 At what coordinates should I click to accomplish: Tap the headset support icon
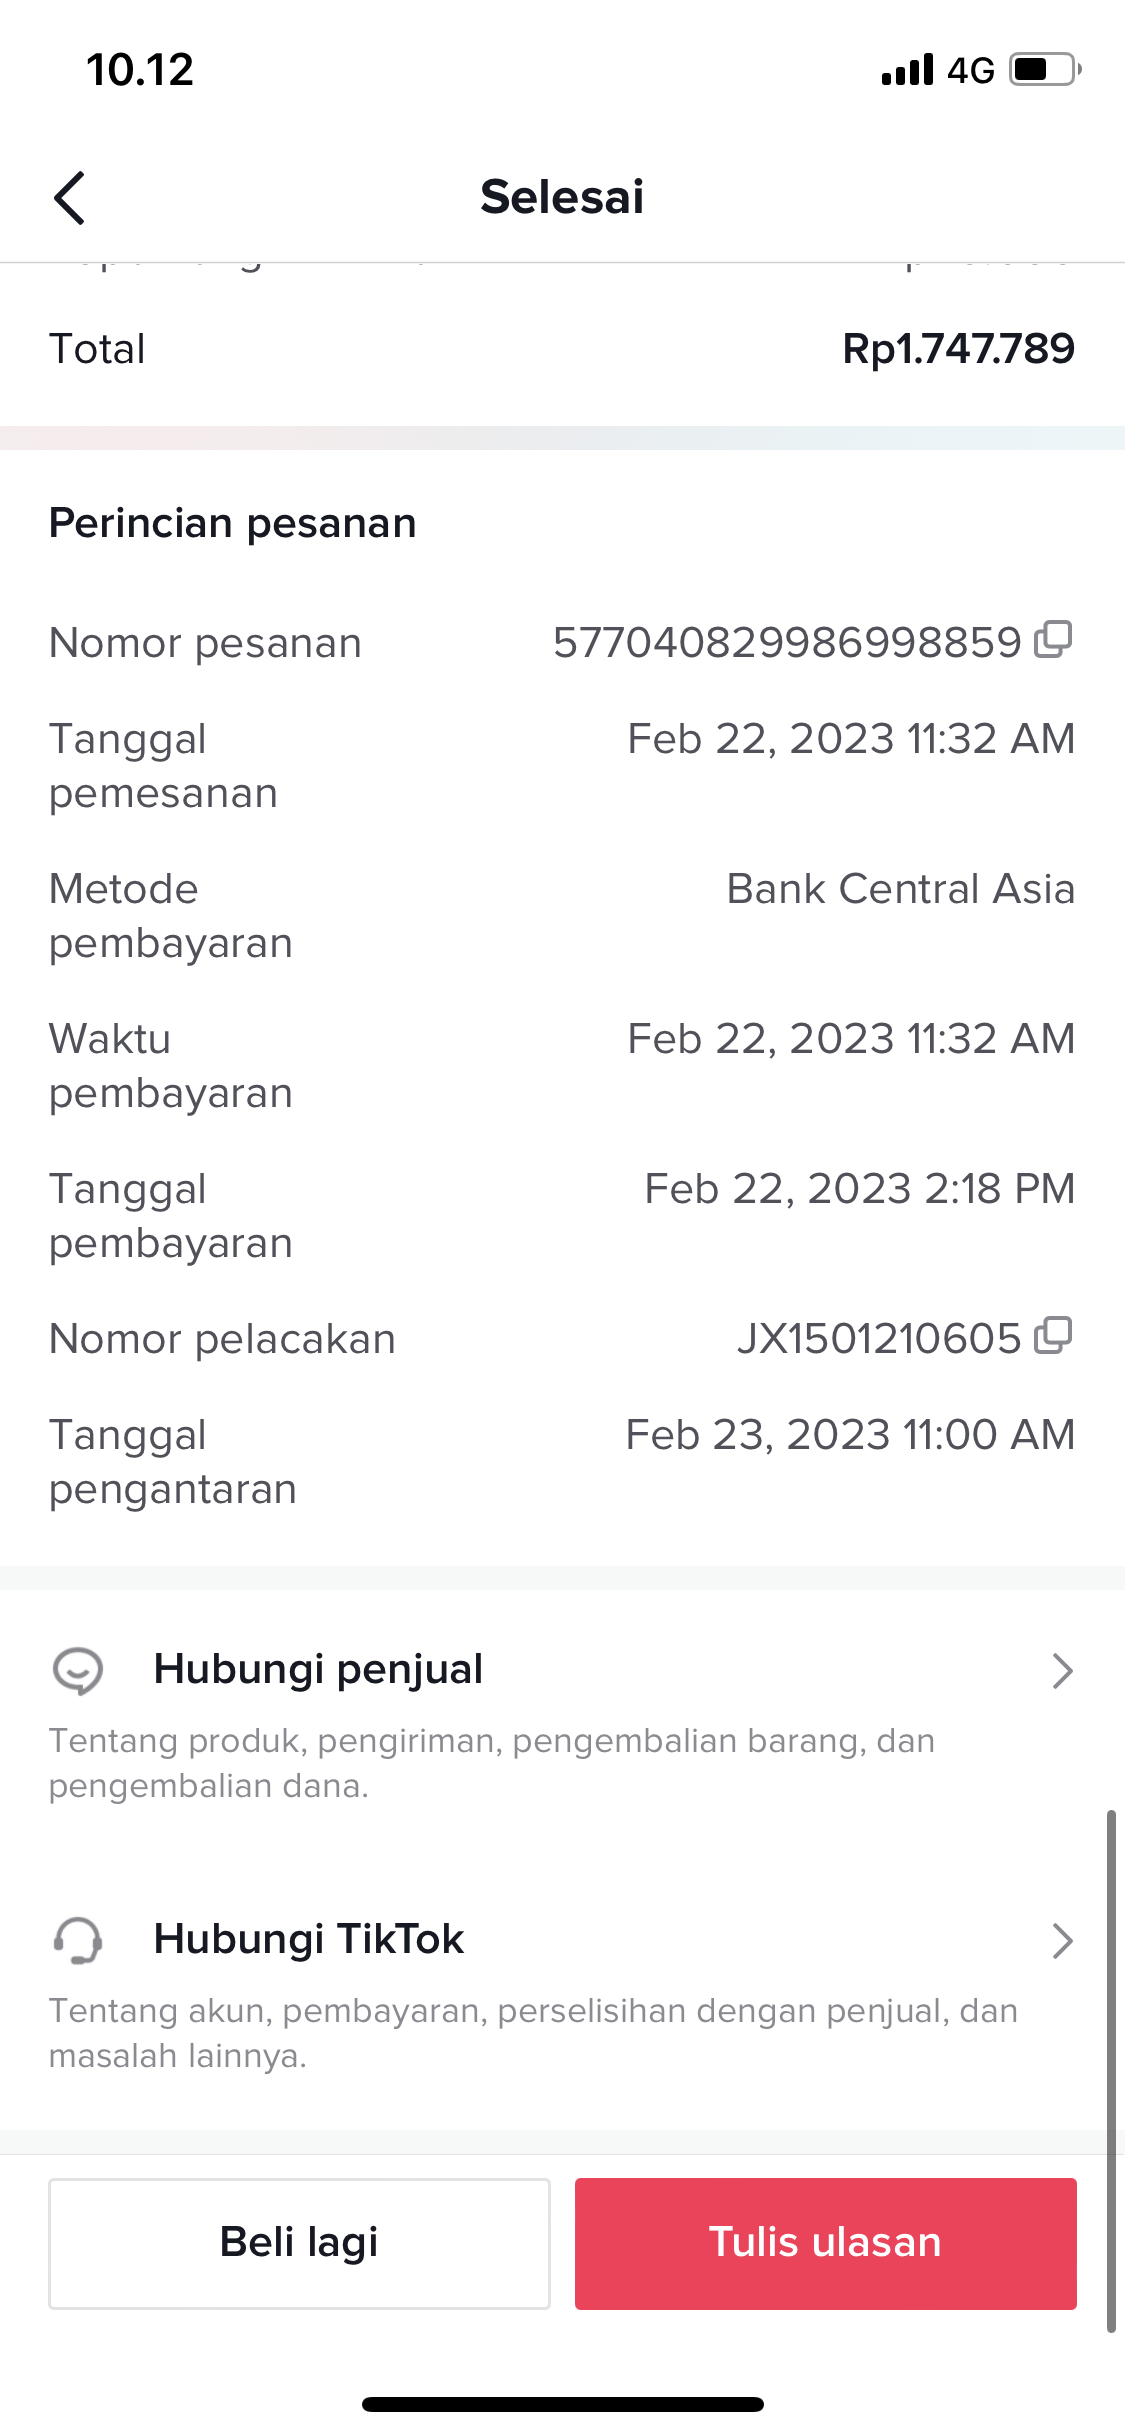(77, 1940)
